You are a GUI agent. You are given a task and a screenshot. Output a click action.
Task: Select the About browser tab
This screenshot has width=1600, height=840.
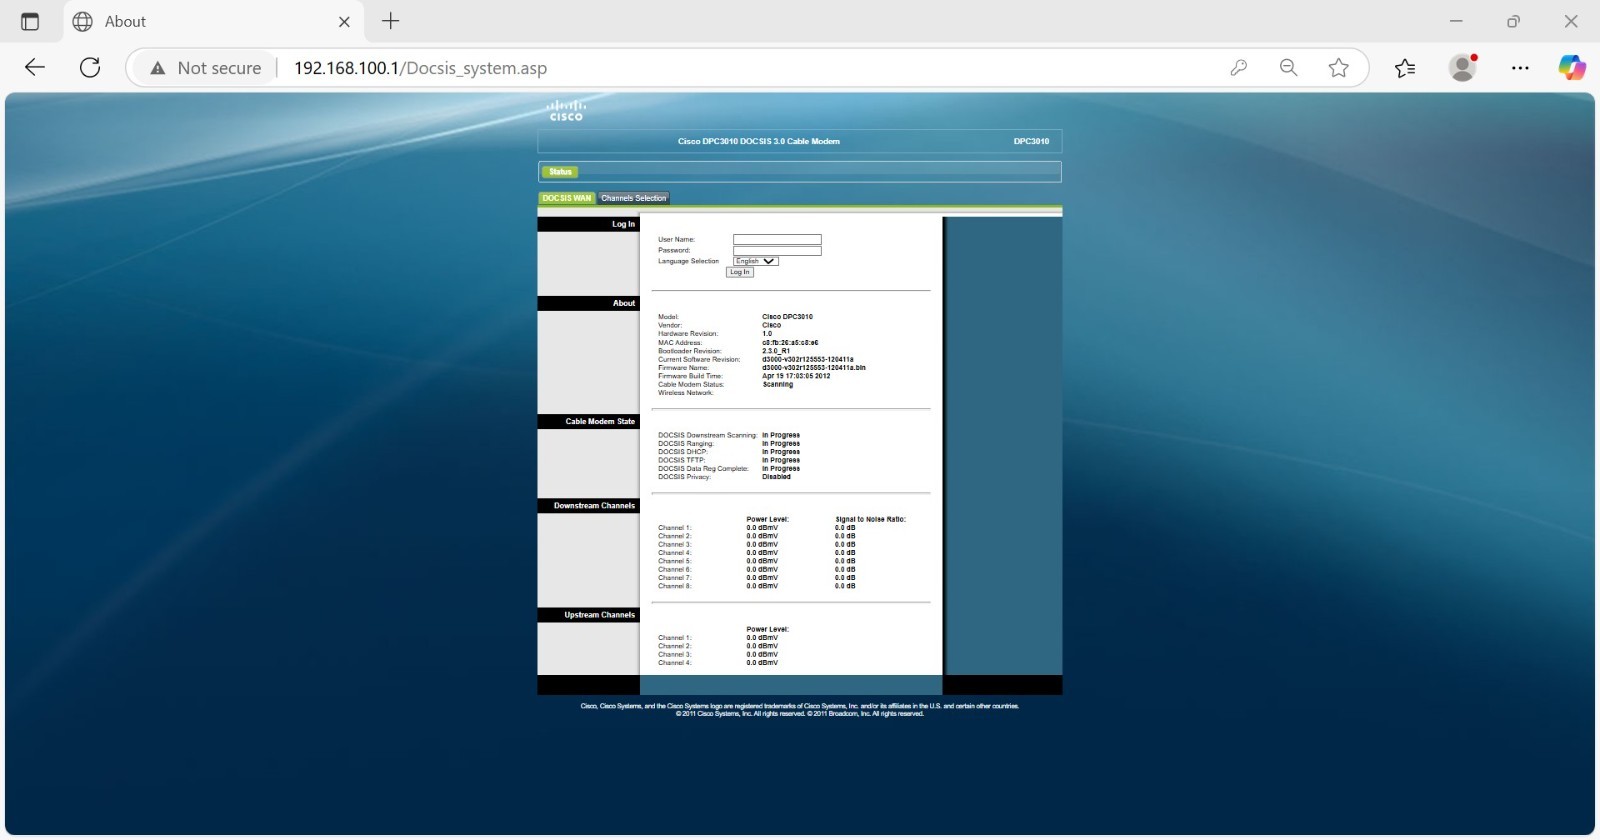[212, 21]
